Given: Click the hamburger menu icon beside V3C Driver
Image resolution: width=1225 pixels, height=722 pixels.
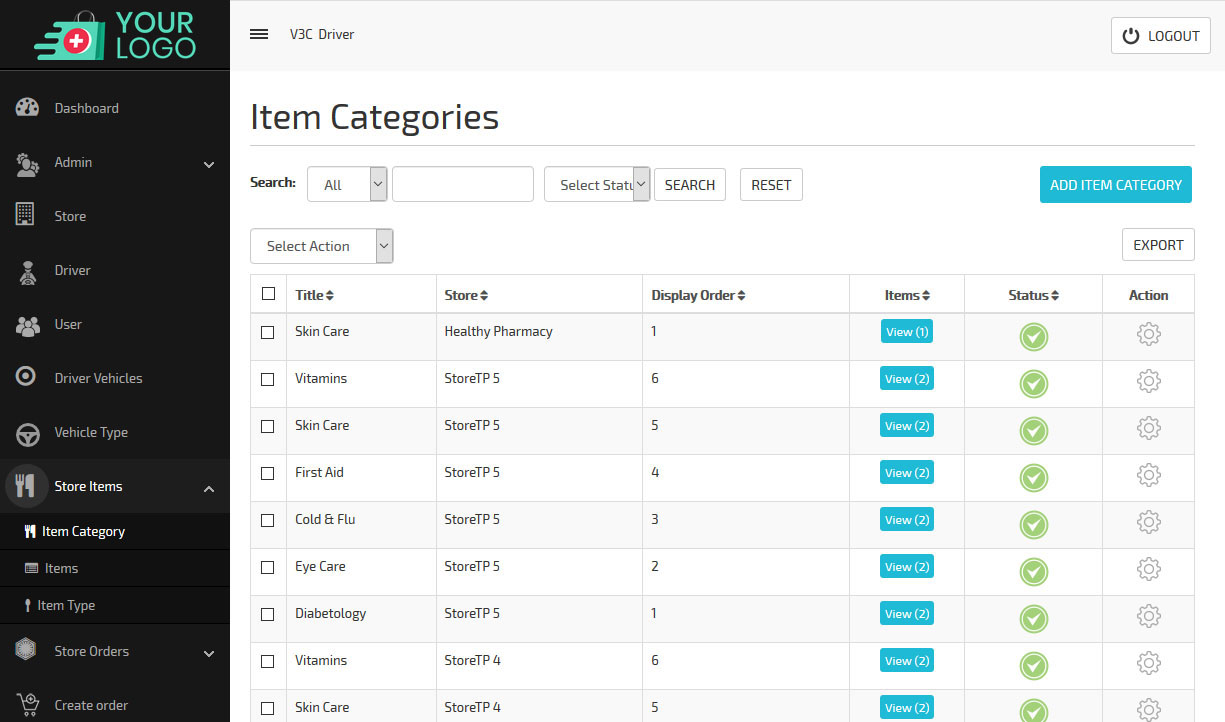Looking at the screenshot, I should click(259, 34).
